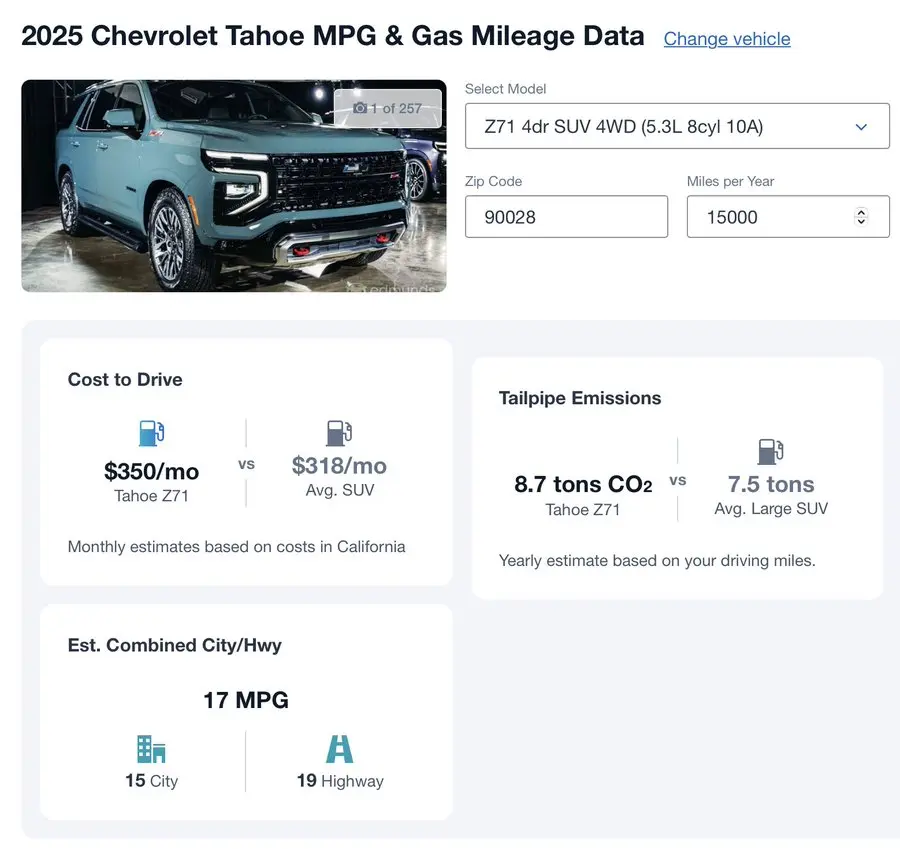Adjust the Miles per Year stepper arrows
This screenshot has width=900, height=849.
point(861,217)
